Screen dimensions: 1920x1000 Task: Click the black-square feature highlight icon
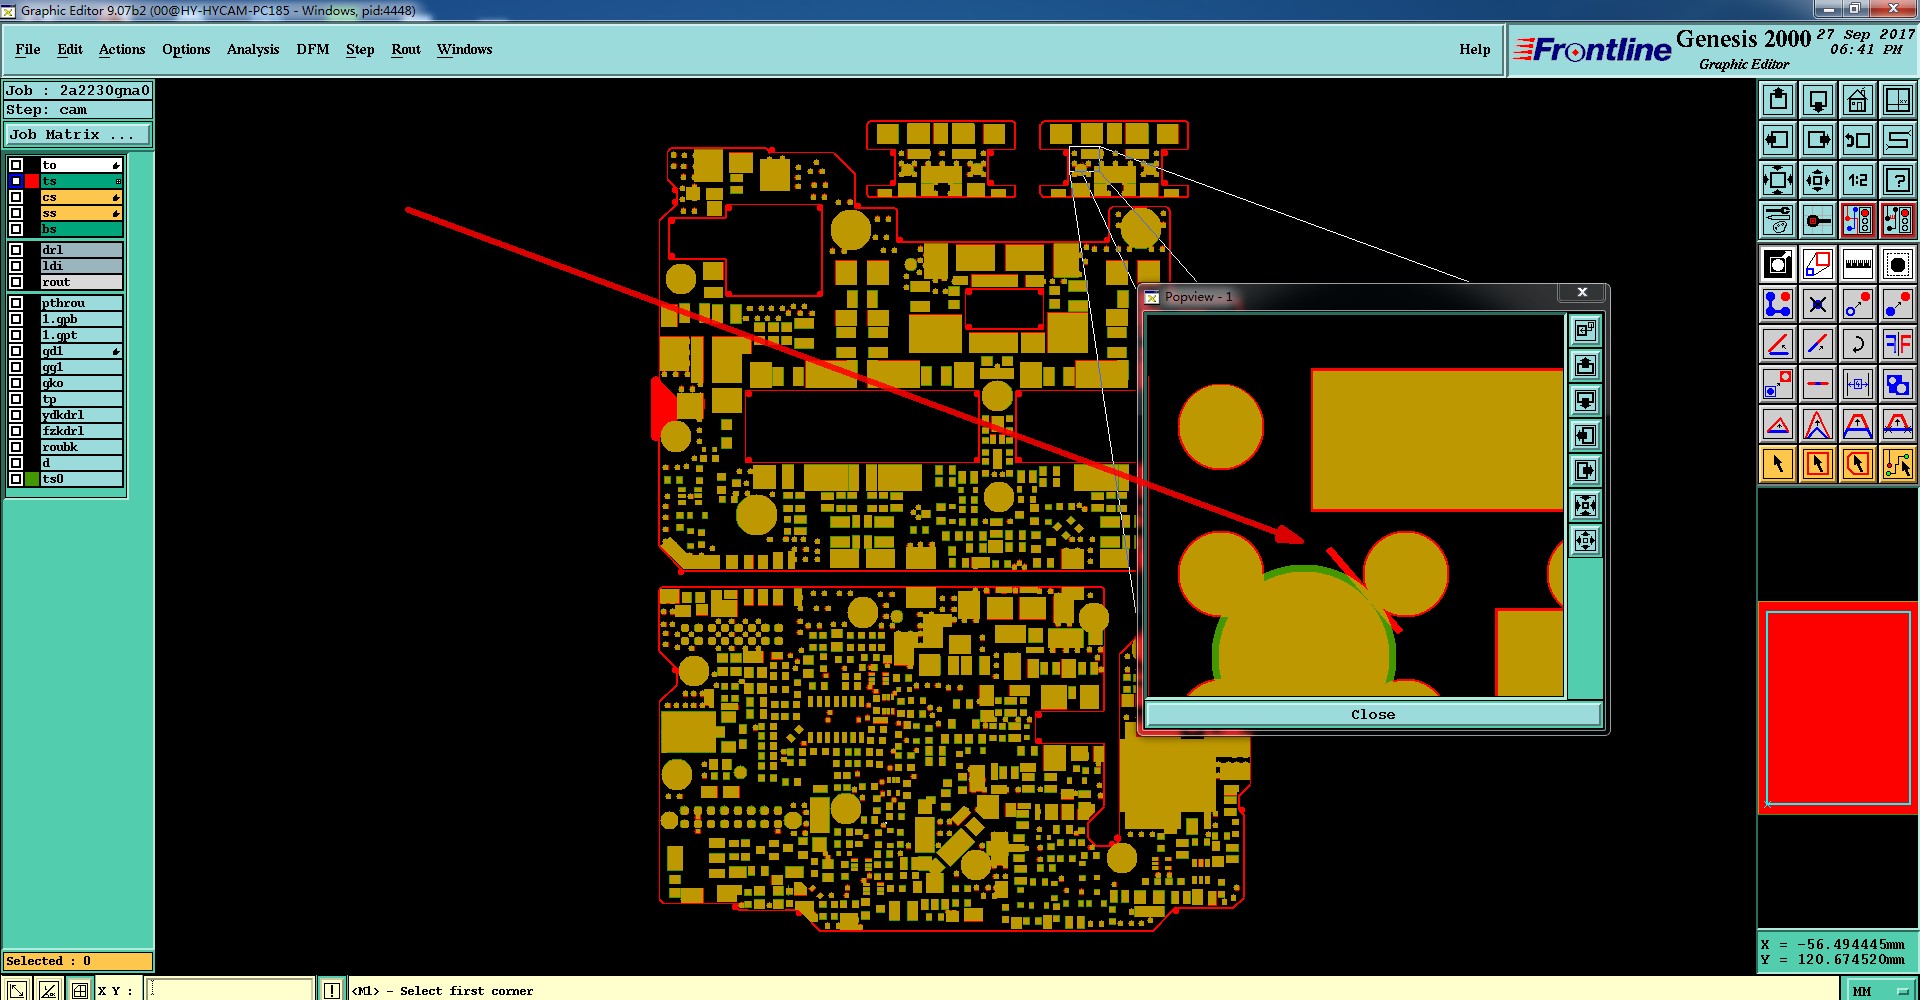click(x=1778, y=264)
